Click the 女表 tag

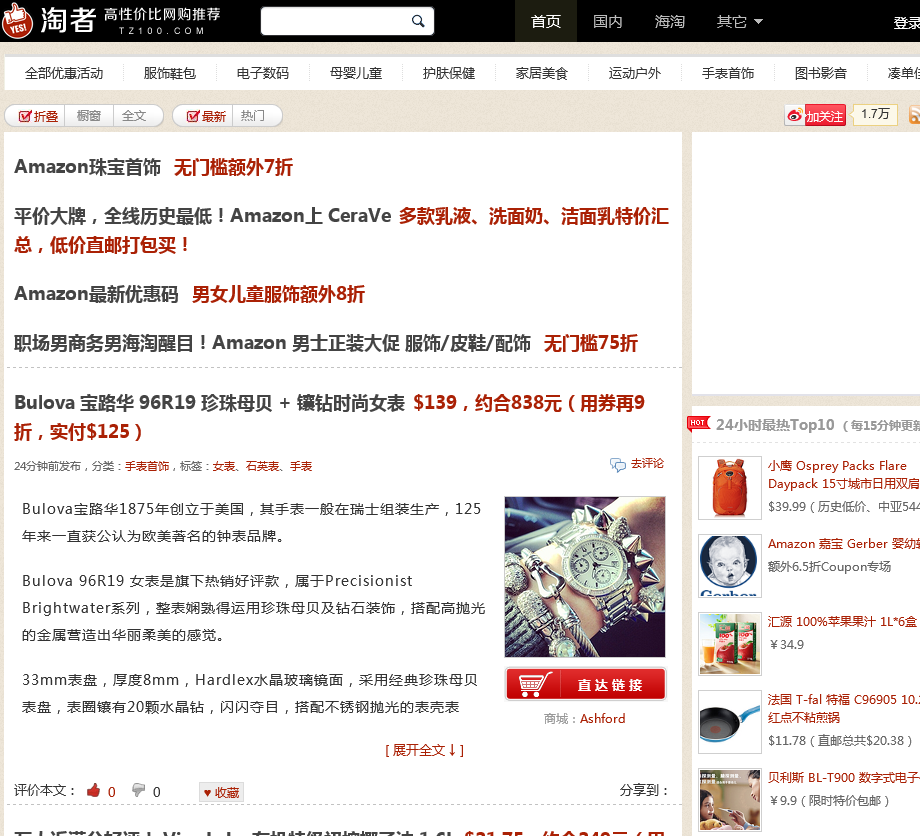223,466
